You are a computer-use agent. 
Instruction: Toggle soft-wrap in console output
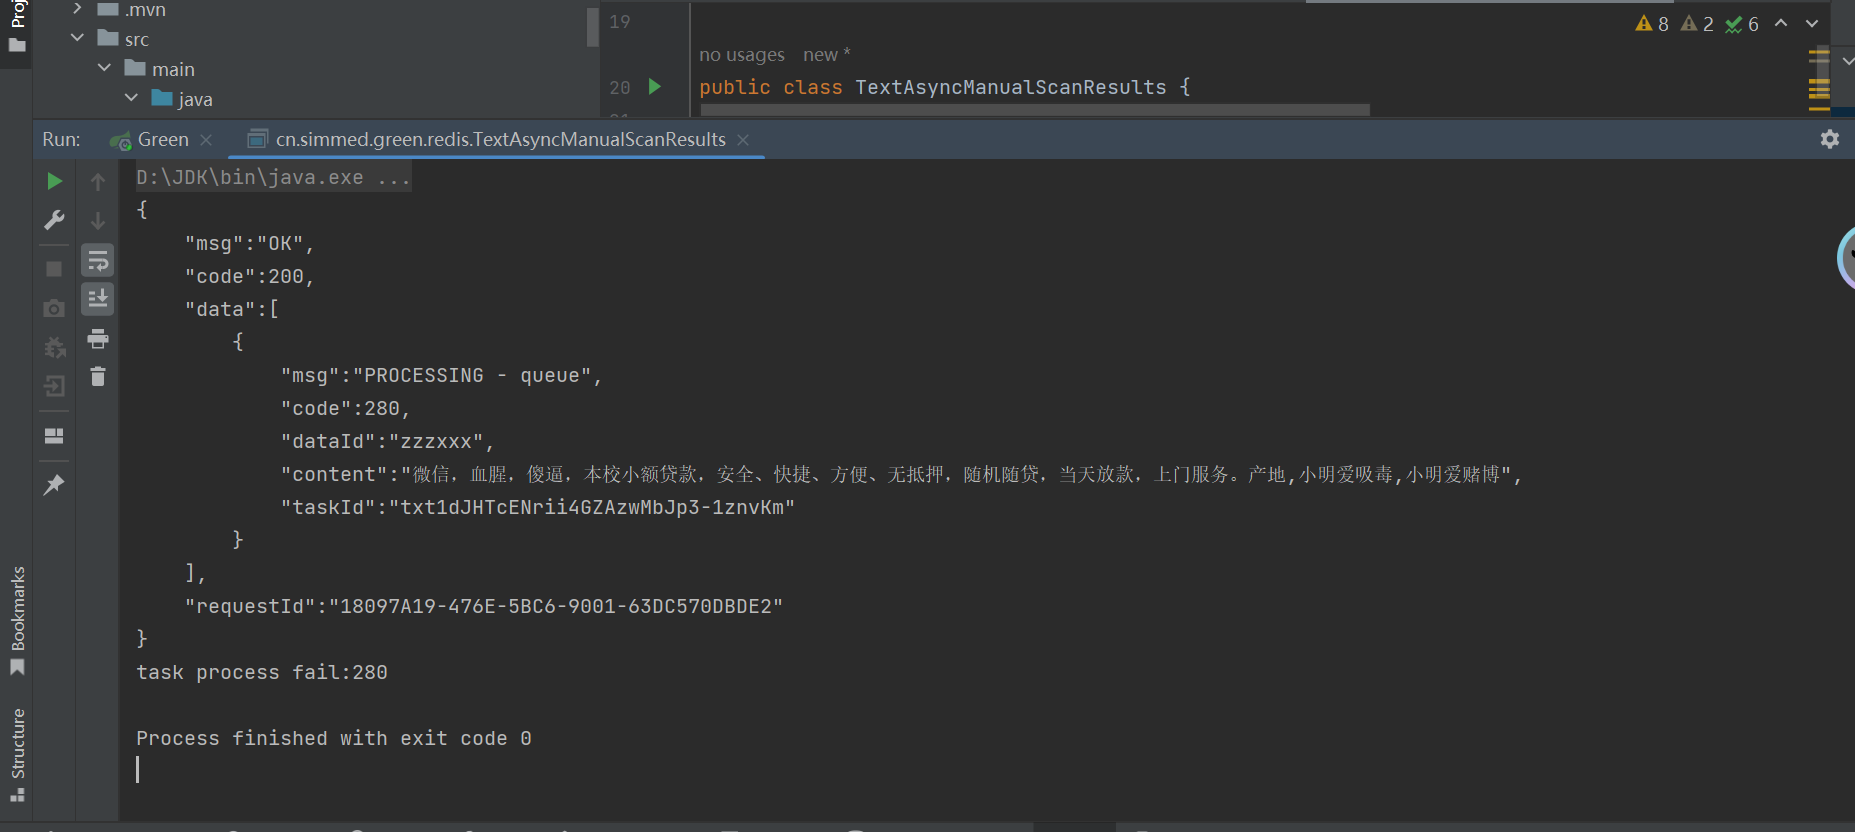point(98,261)
